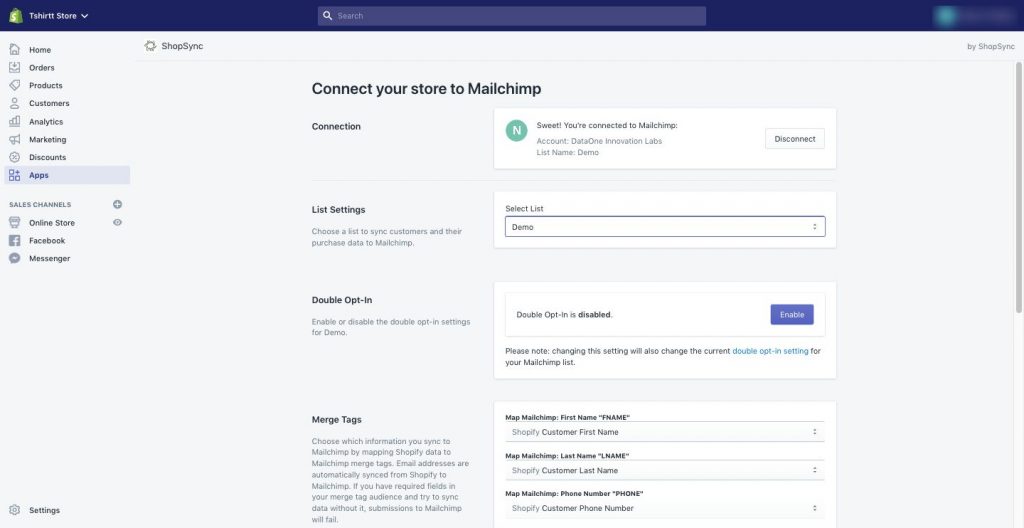1024x528 pixels.
Task: Click the 'List Settings' section heading
Action: [x=338, y=210]
